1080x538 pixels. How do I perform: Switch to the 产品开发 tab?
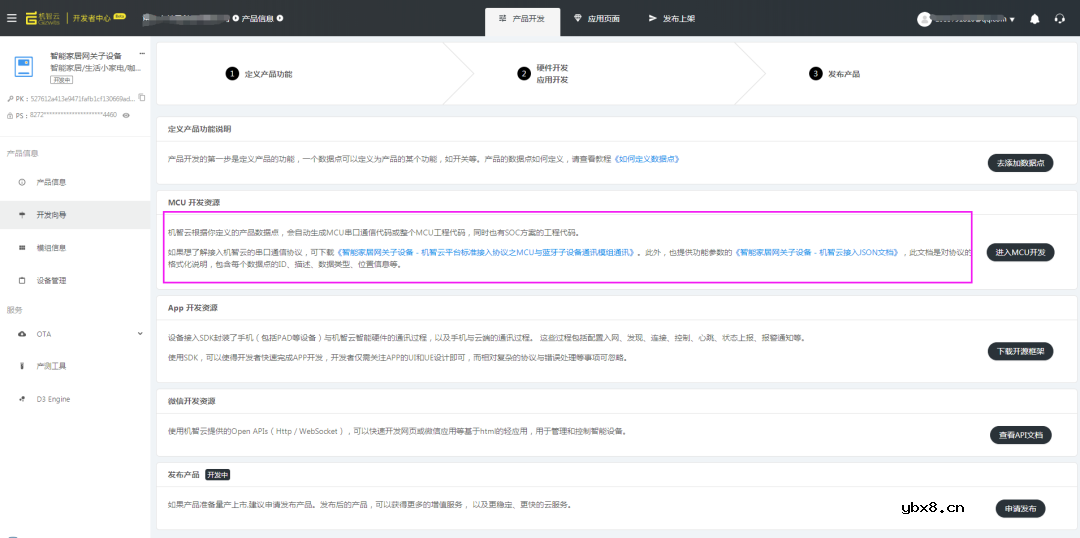522,21
